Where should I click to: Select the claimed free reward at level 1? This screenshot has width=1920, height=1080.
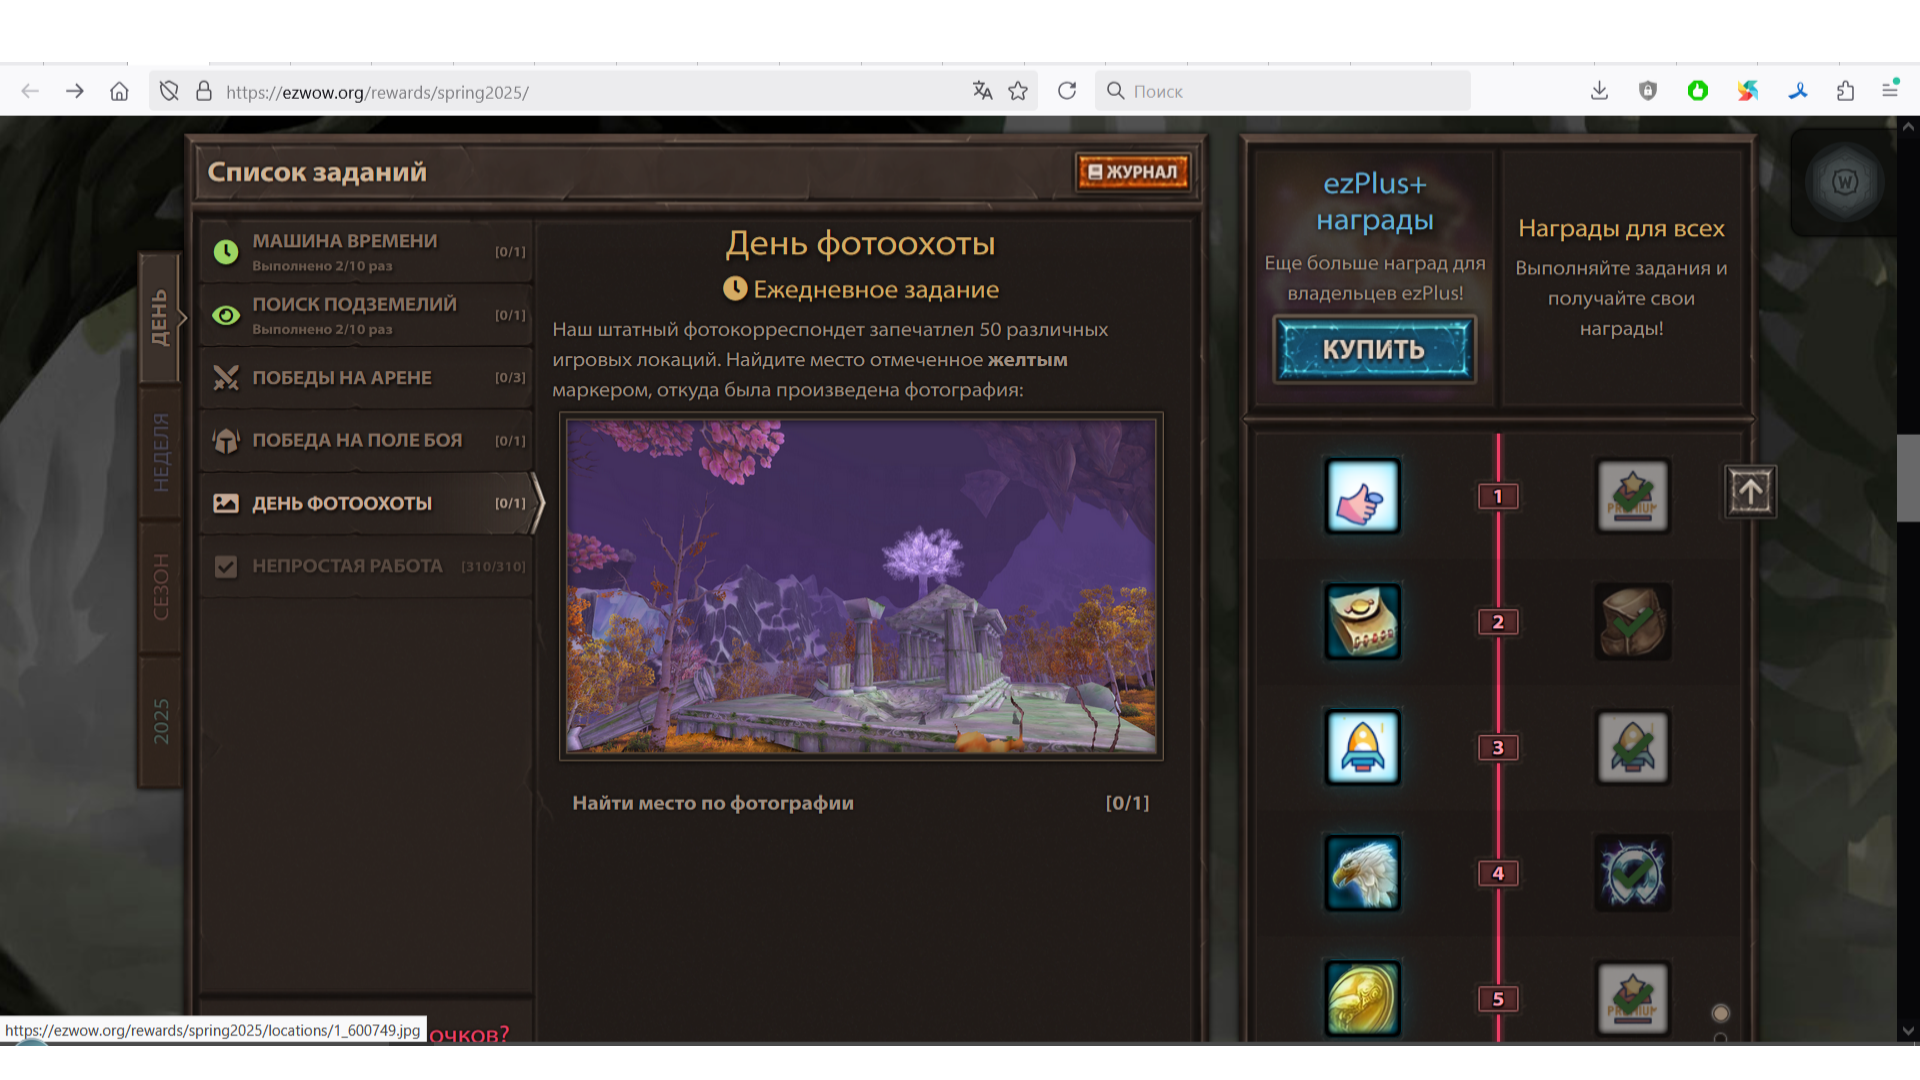pos(1632,496)
